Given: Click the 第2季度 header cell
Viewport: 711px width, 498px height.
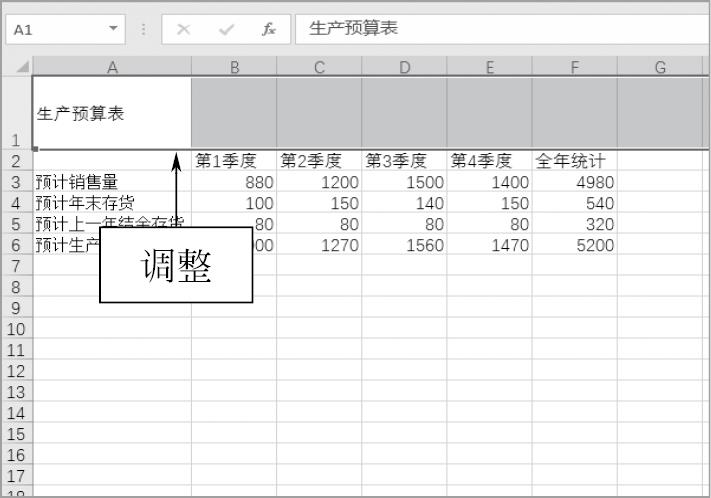Looking at the screenshot, I should (319, 161).
